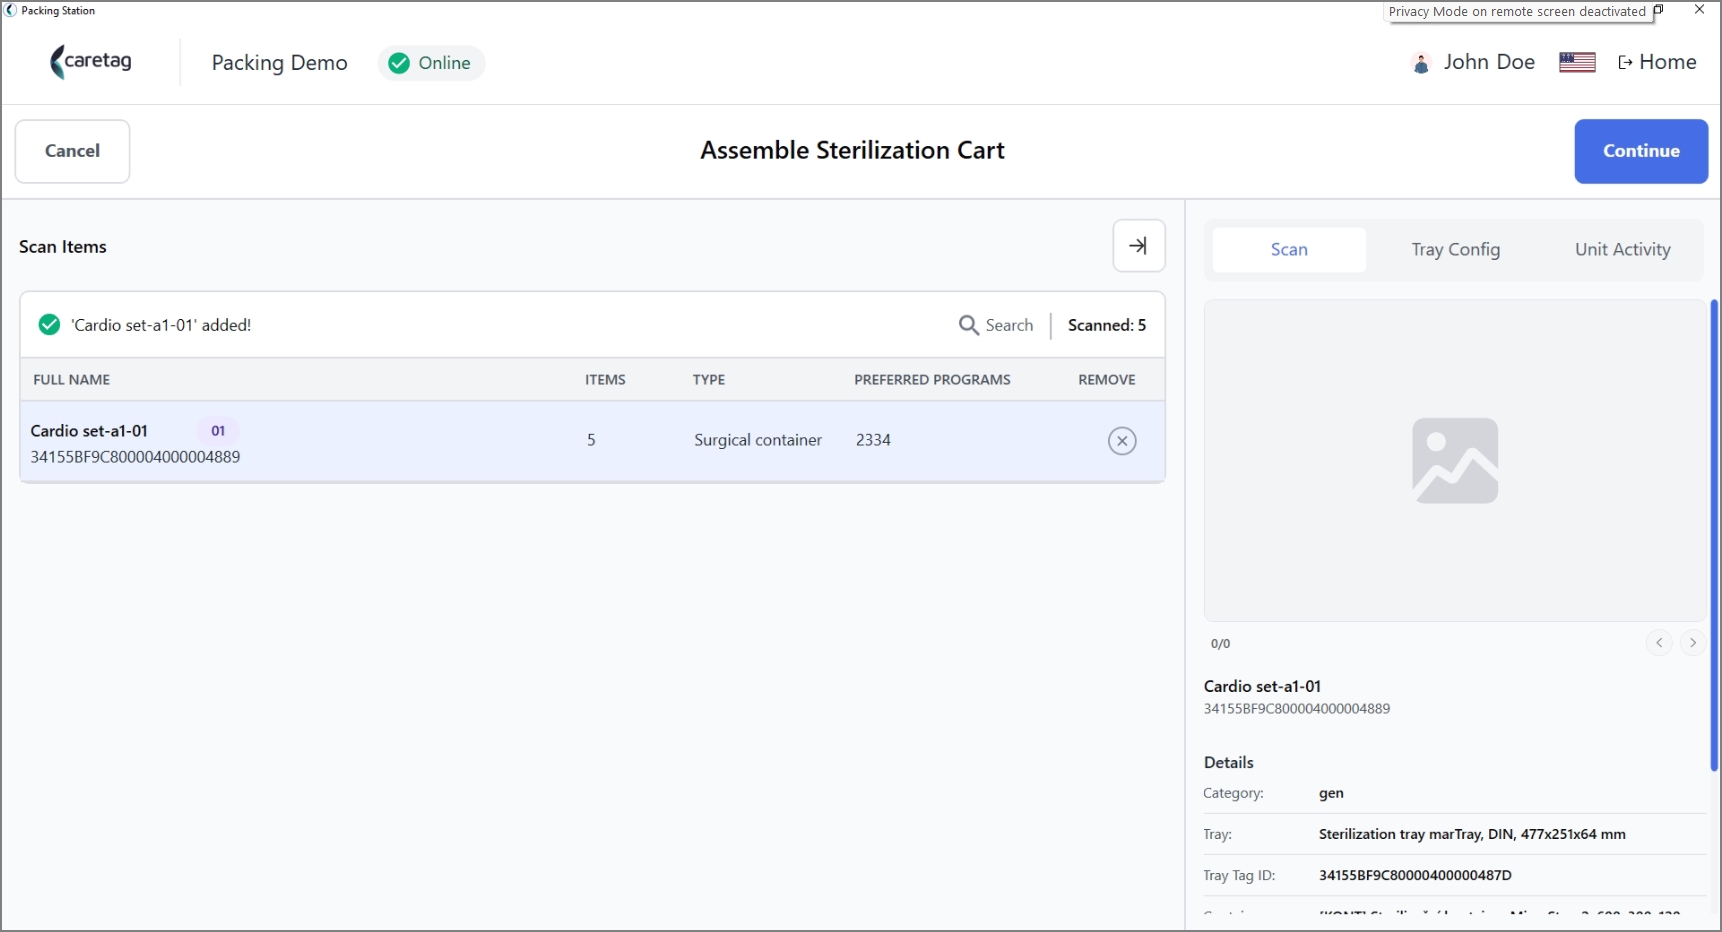This screenshot has width=1722, height=932.
Task: Open the Unit Activity tab
Action: 1622,250
